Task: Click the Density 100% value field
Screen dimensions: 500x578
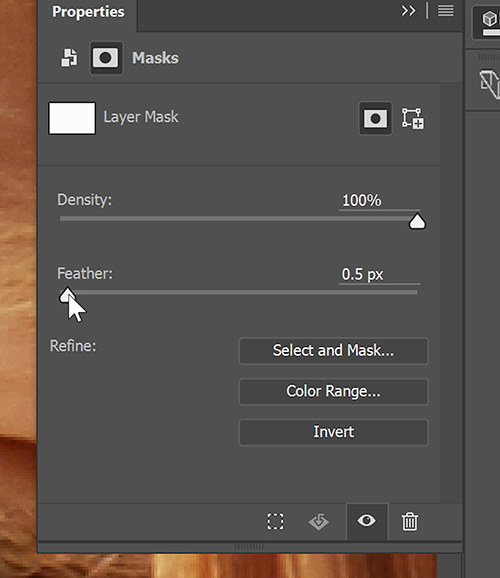Action: [379, 201]
